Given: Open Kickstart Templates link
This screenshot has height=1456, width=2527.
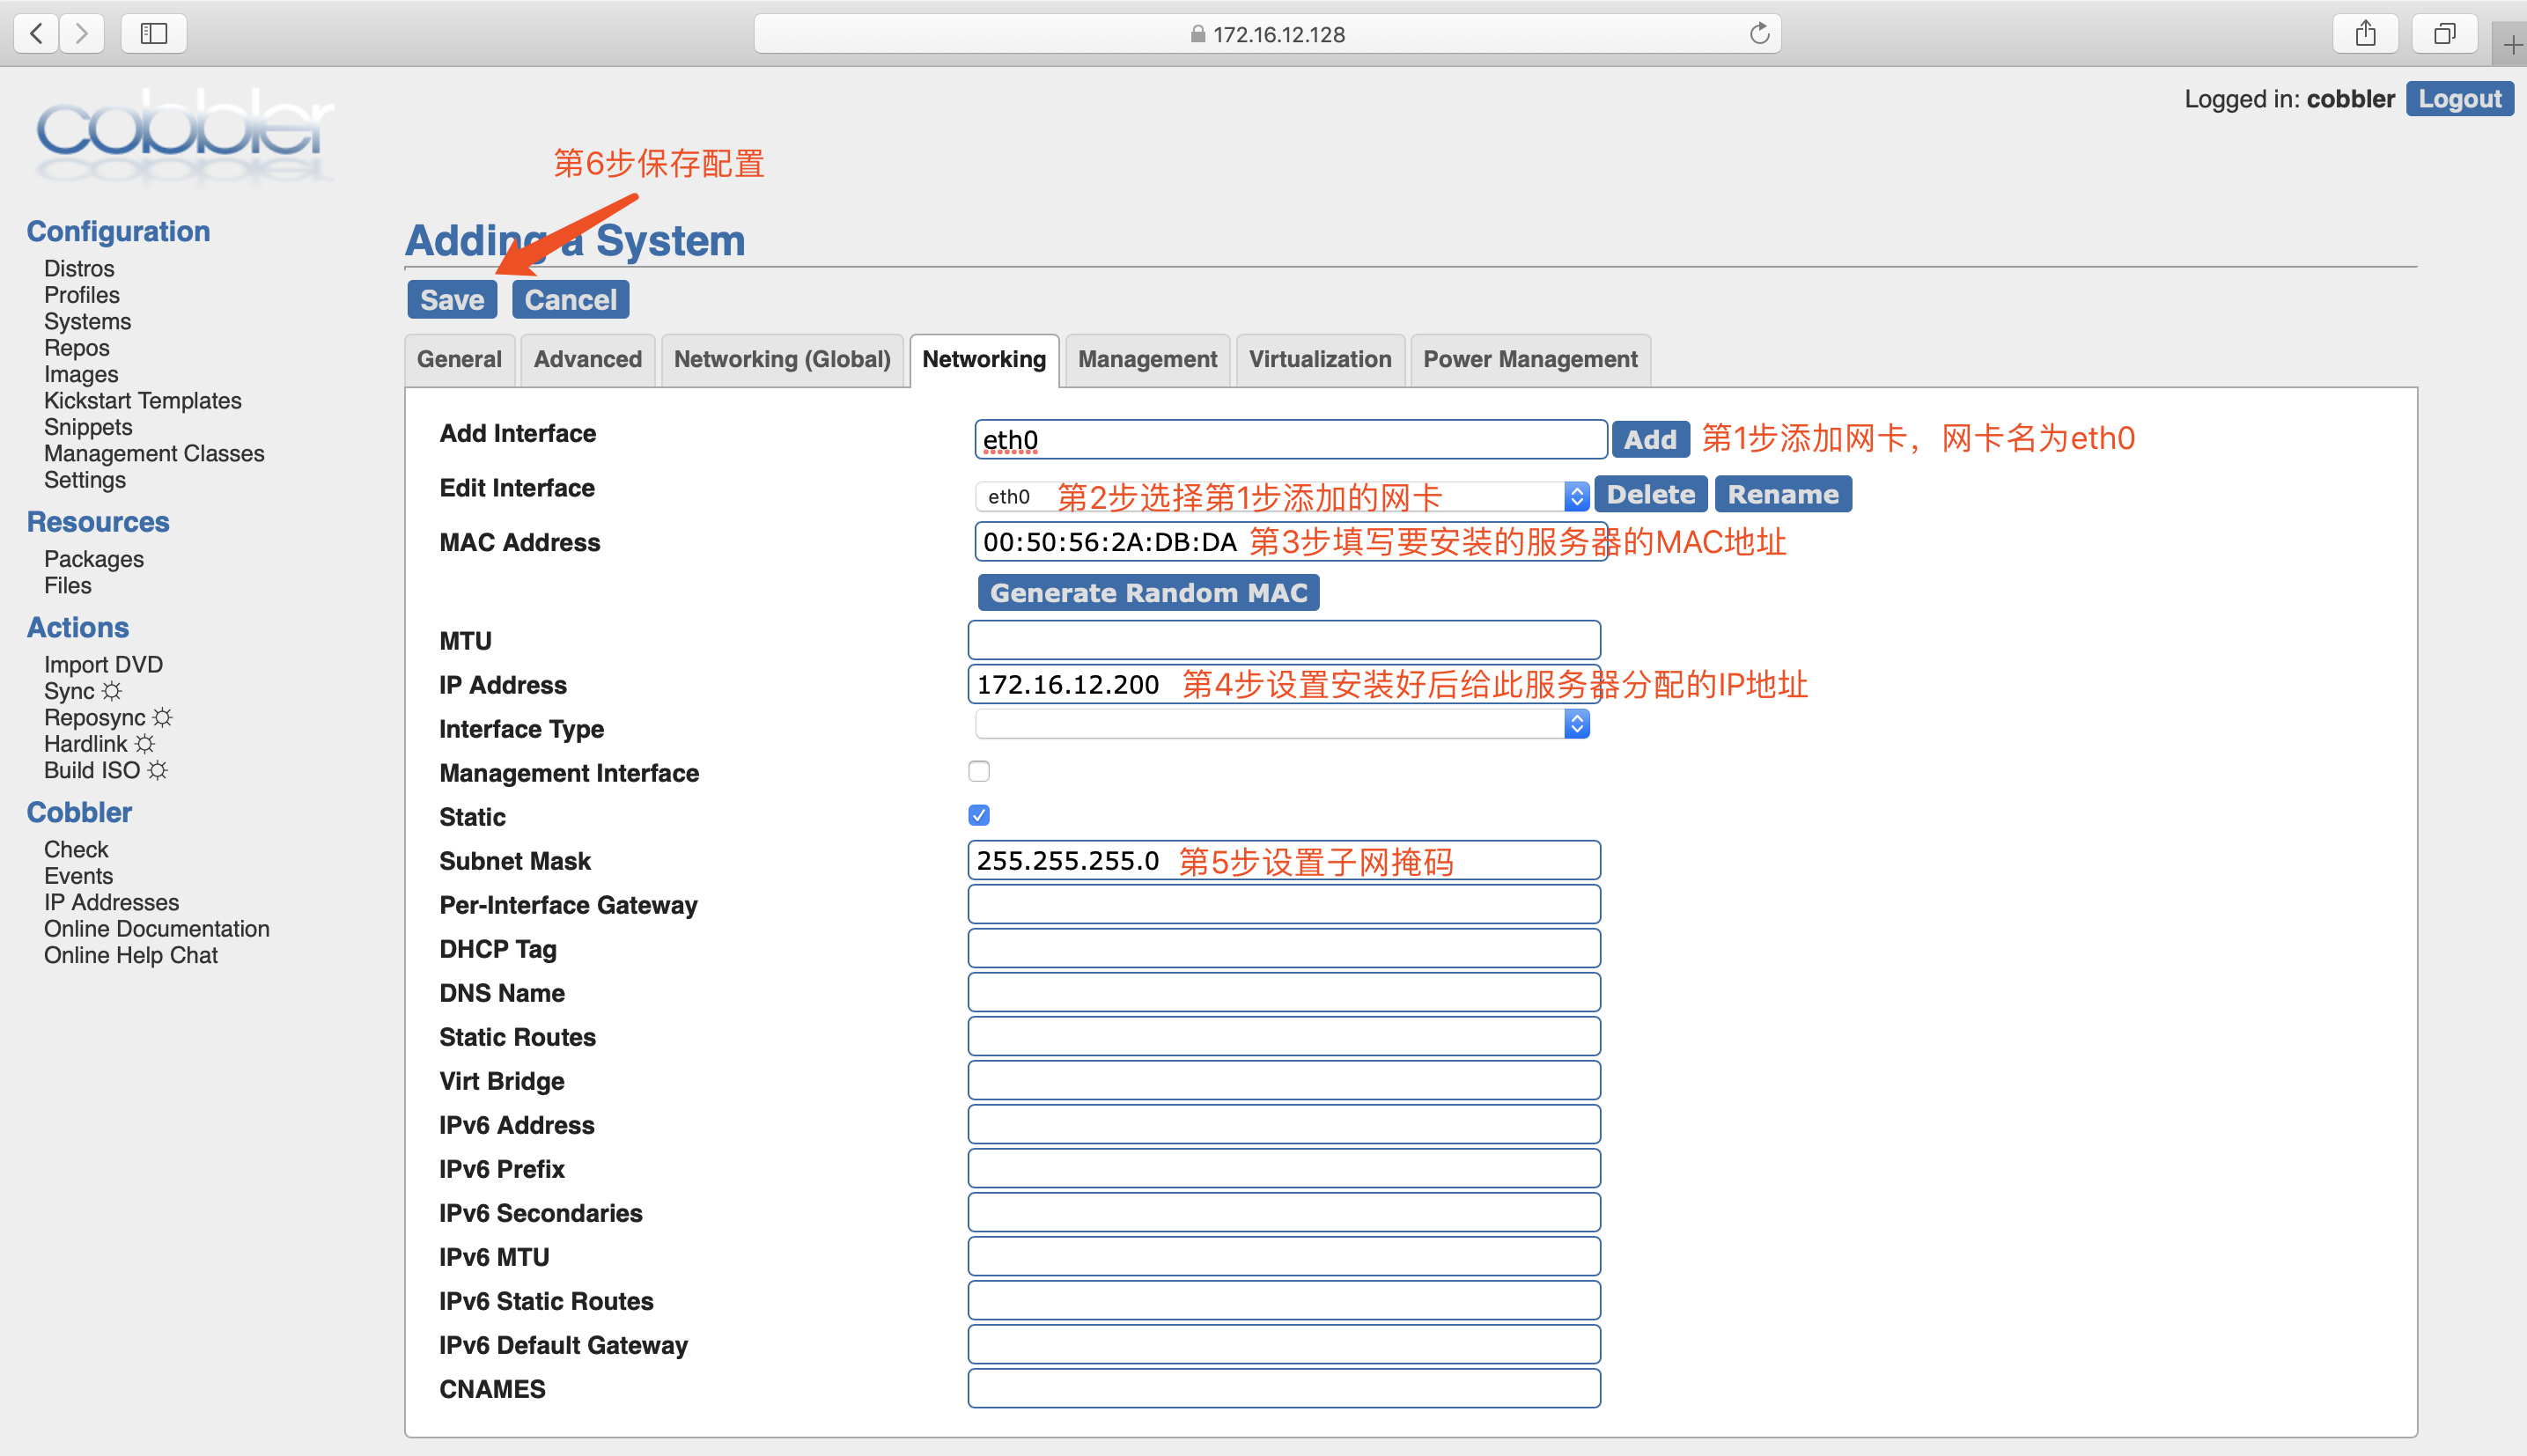Looking at the screenshot, I should 143,400.
